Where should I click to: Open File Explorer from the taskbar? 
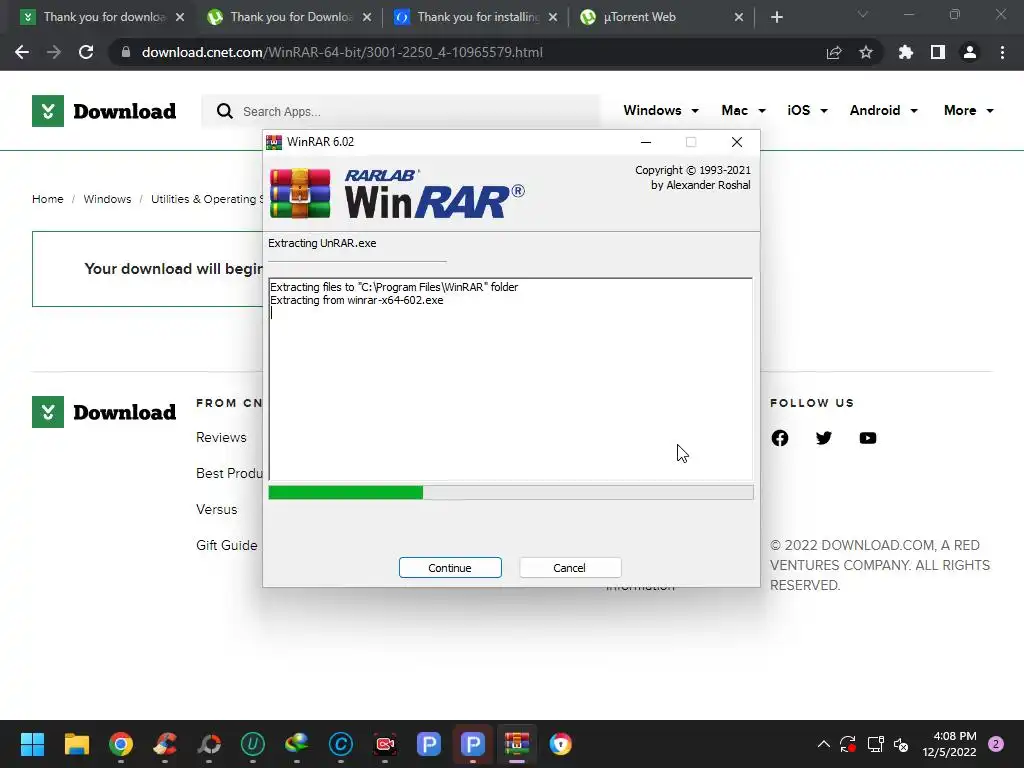(x=76, y=744)
